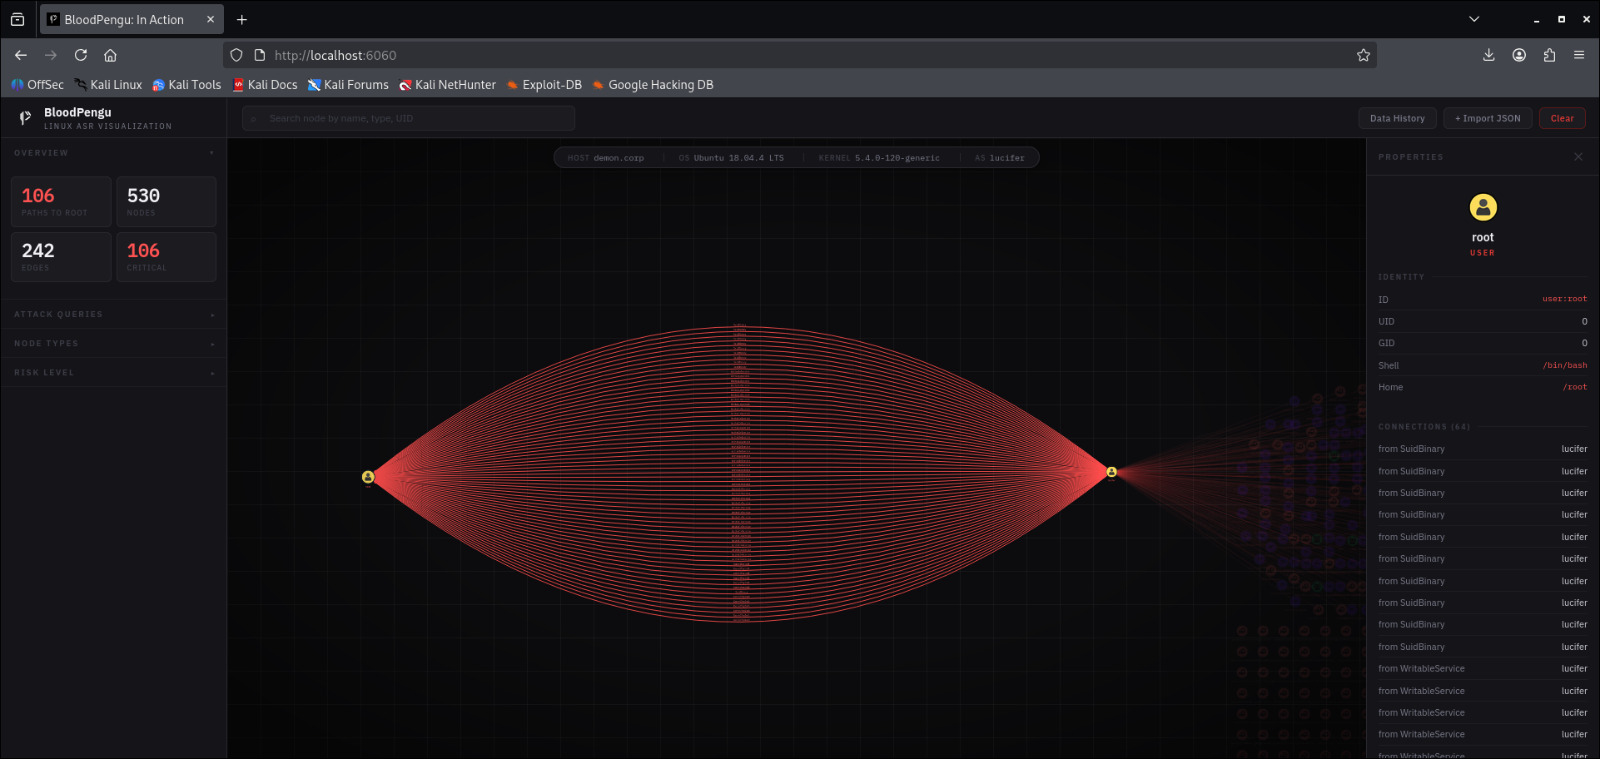This screenshot has height=759, width=1600.
Task: Open the Firefox downloads panel
Action: tap(1488, 55)
